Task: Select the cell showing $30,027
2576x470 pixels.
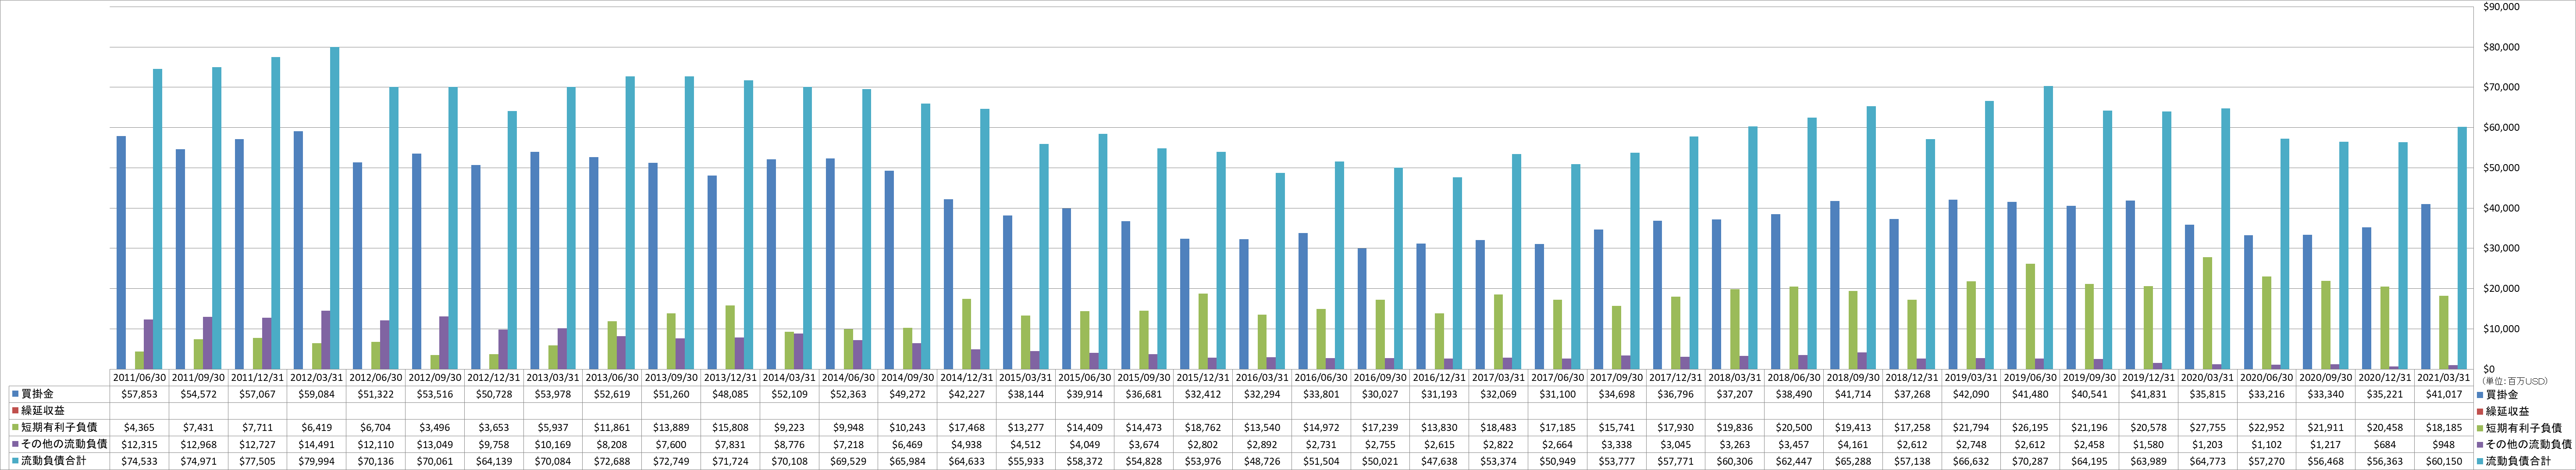Action: pos(1380,395)
